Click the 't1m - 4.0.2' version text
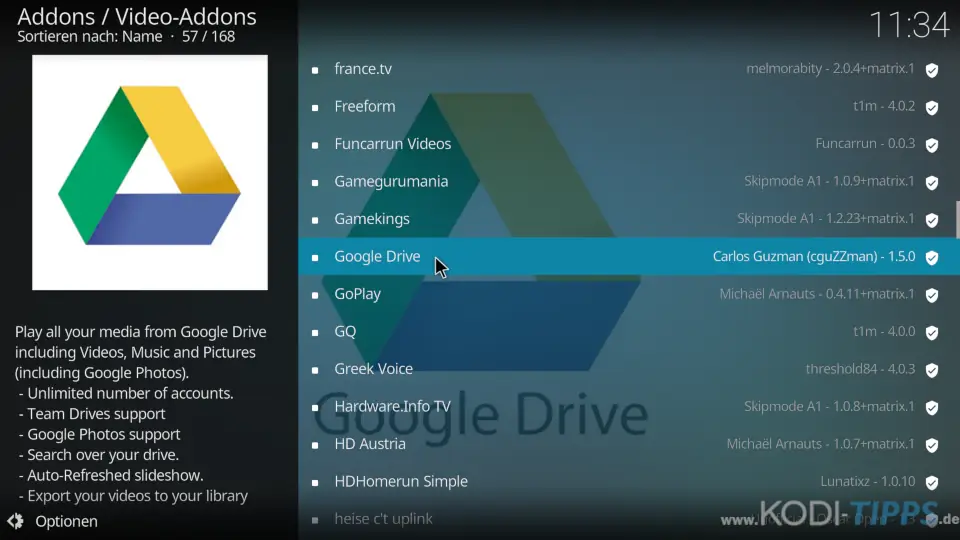Viewport: 960px width, 540px height. (x=884, y=106)
